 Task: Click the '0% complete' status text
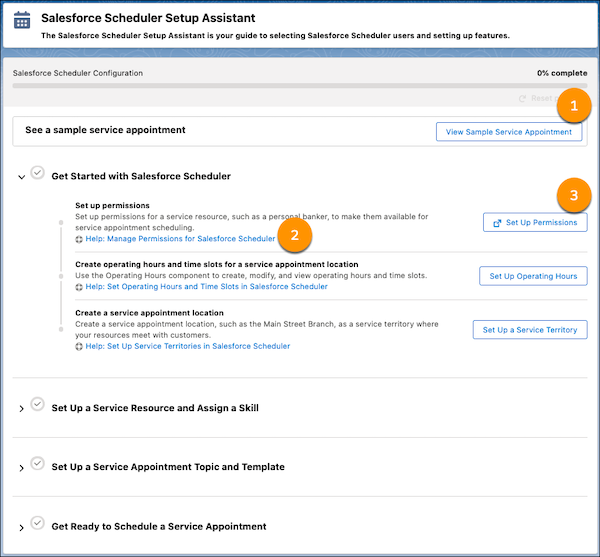click(x=562, y=73)
